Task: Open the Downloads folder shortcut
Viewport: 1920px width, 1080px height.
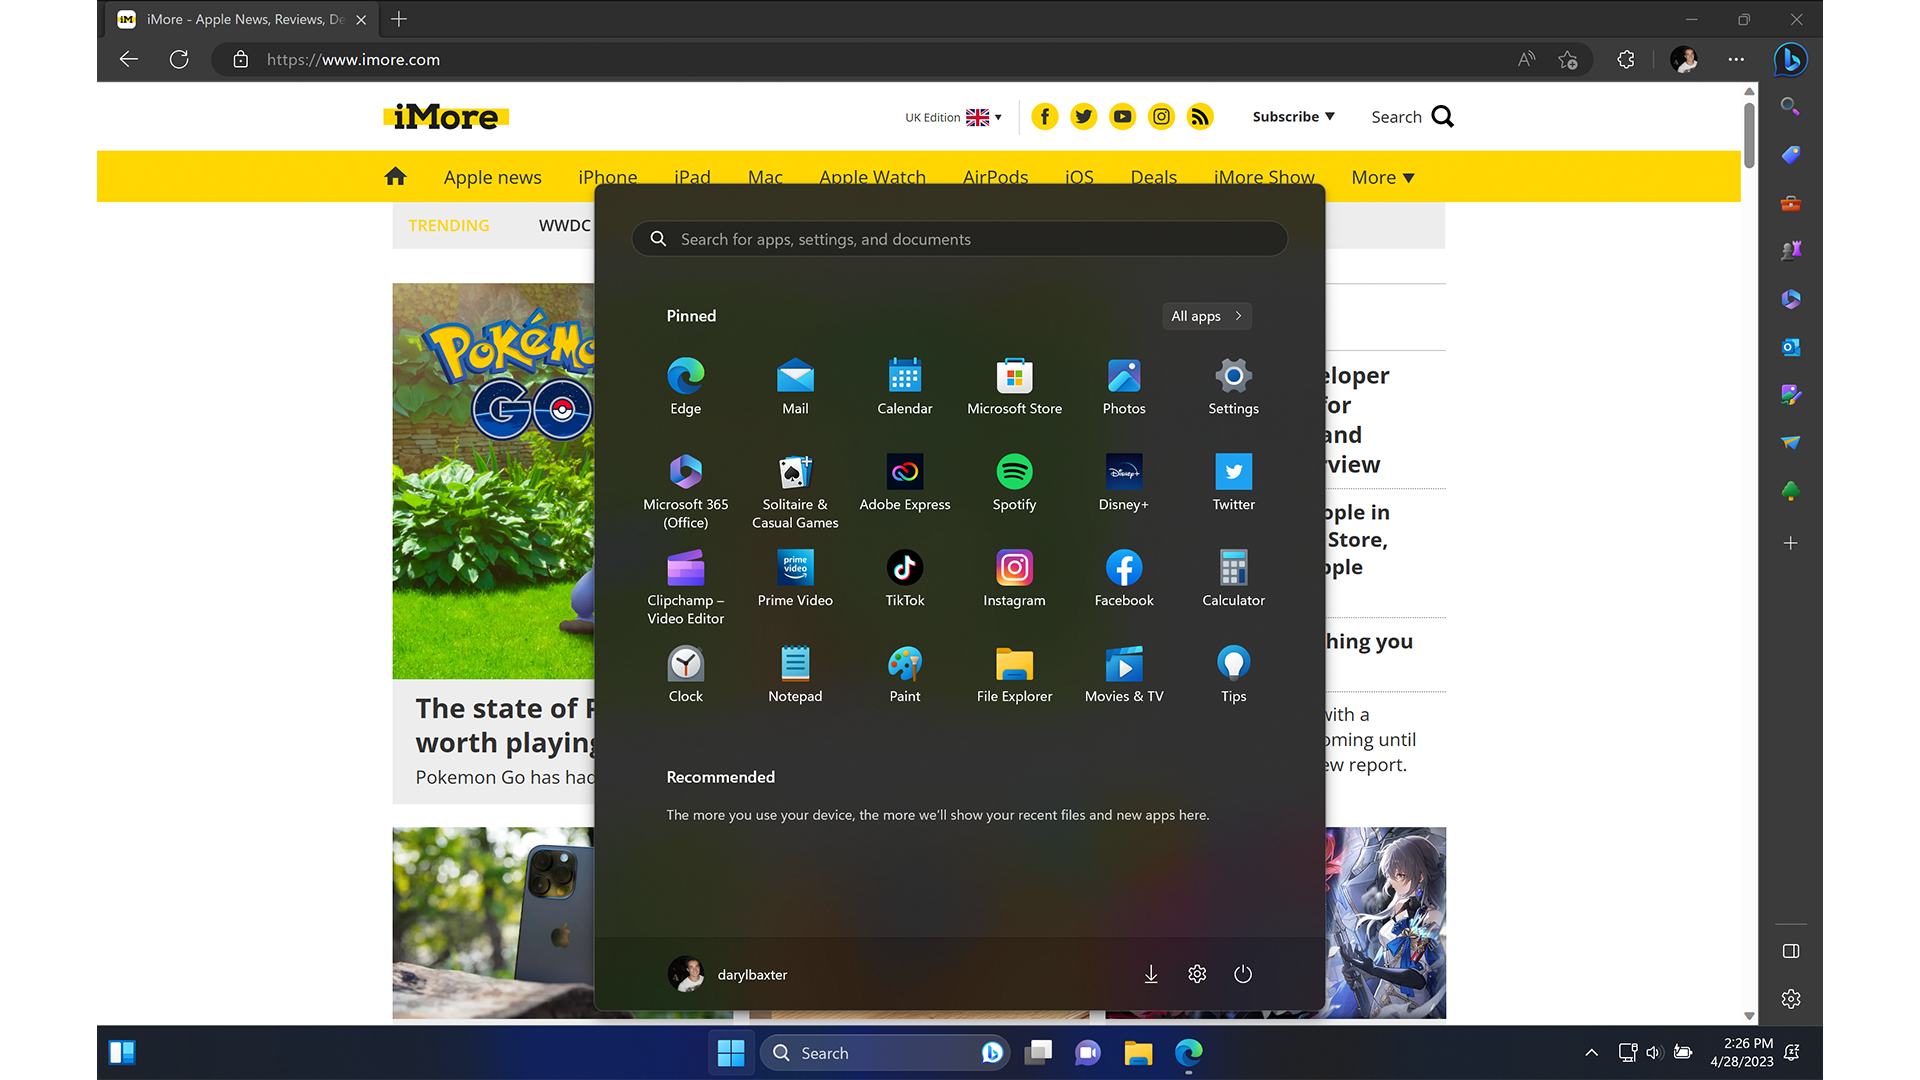Action: click(1151, 974)
